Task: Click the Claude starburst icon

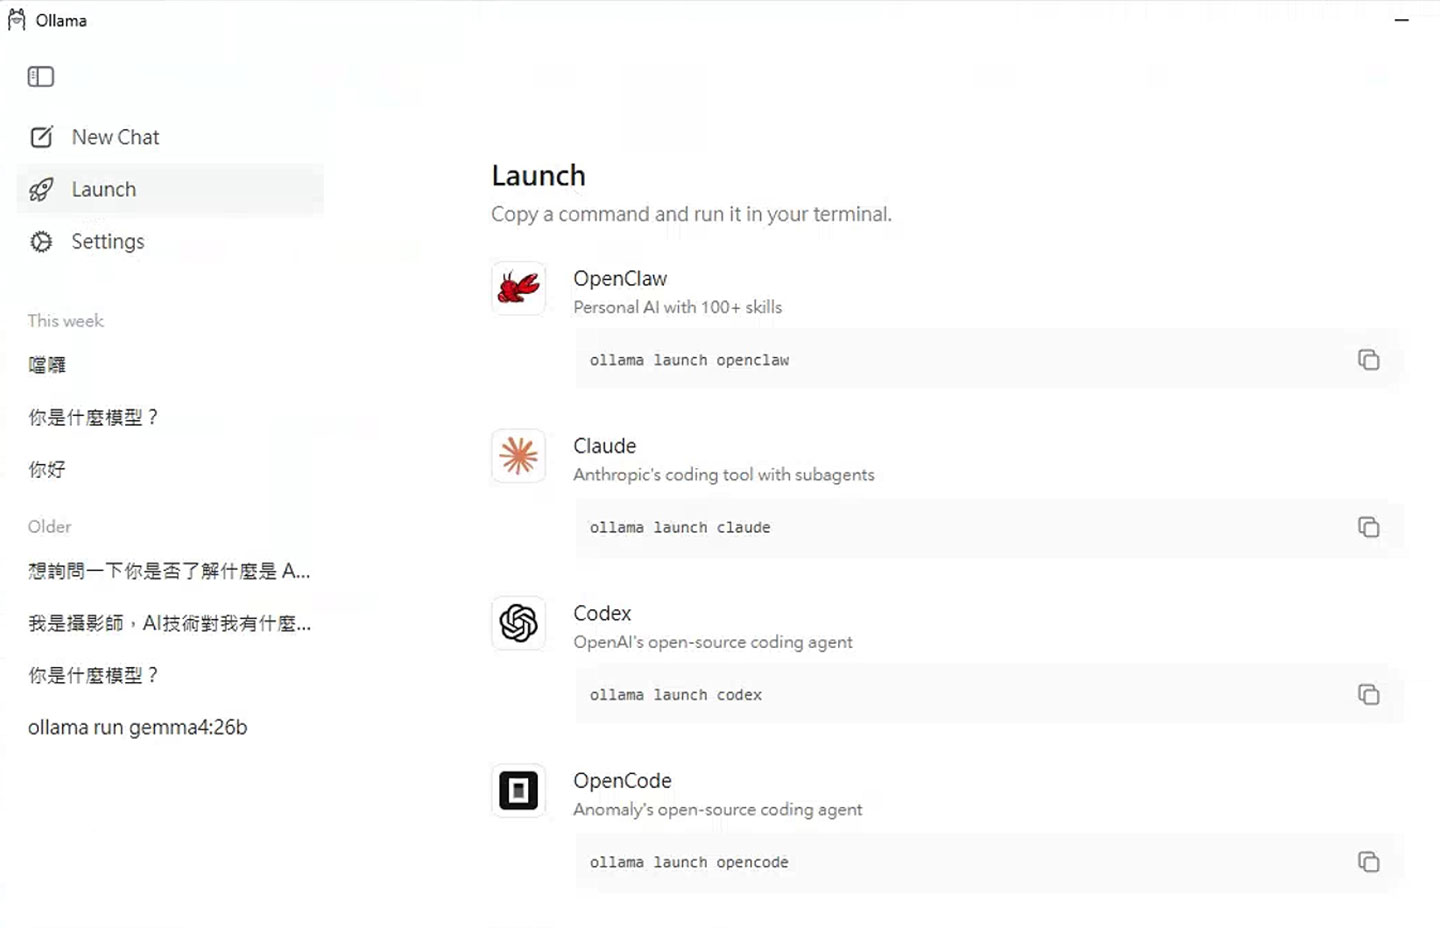Action: (x=518, y=456)
